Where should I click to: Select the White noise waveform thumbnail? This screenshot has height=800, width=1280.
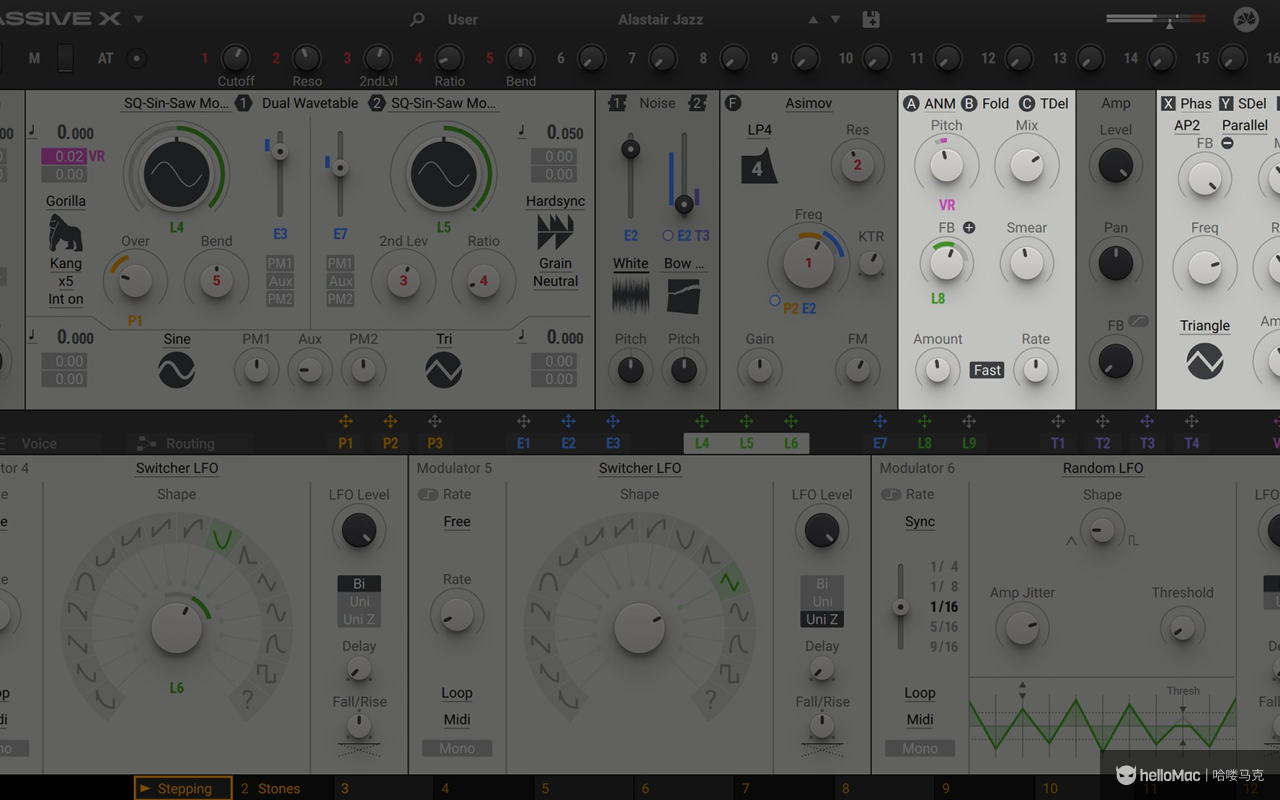click(x=630, y=296)
